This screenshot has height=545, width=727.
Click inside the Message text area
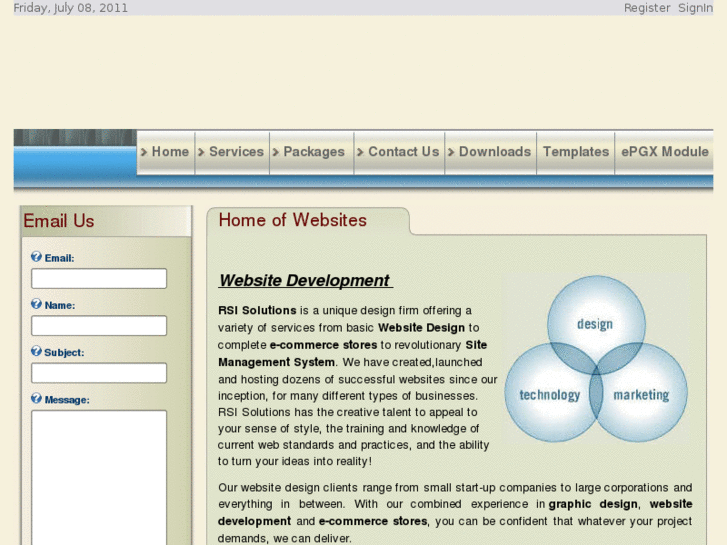pyautogui.click(x=99, y=478)
